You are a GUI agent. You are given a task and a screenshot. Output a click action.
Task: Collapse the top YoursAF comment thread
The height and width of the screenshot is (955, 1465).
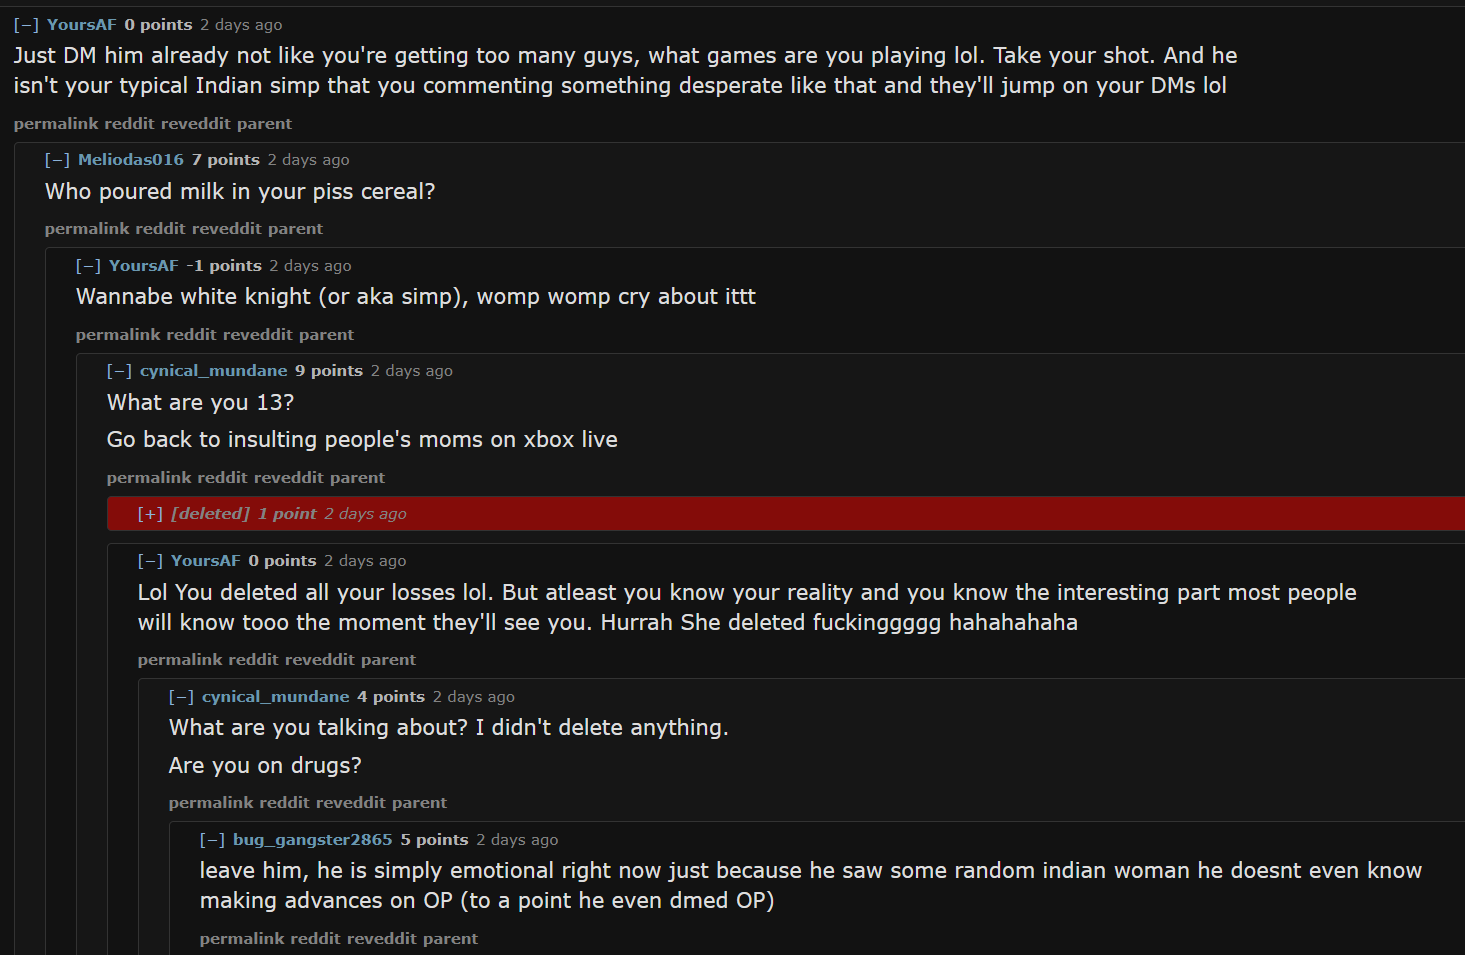tap(26, 25)
